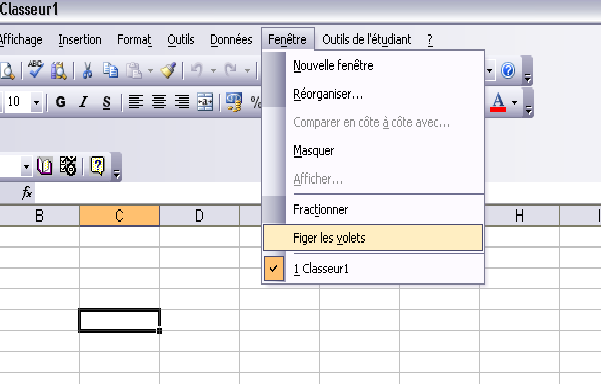Image resolution: width=601 pixels, height=384 pixels.
Task: Click the blue Help question mark icon
Action: pyautogui.click(x=508, y=71)
